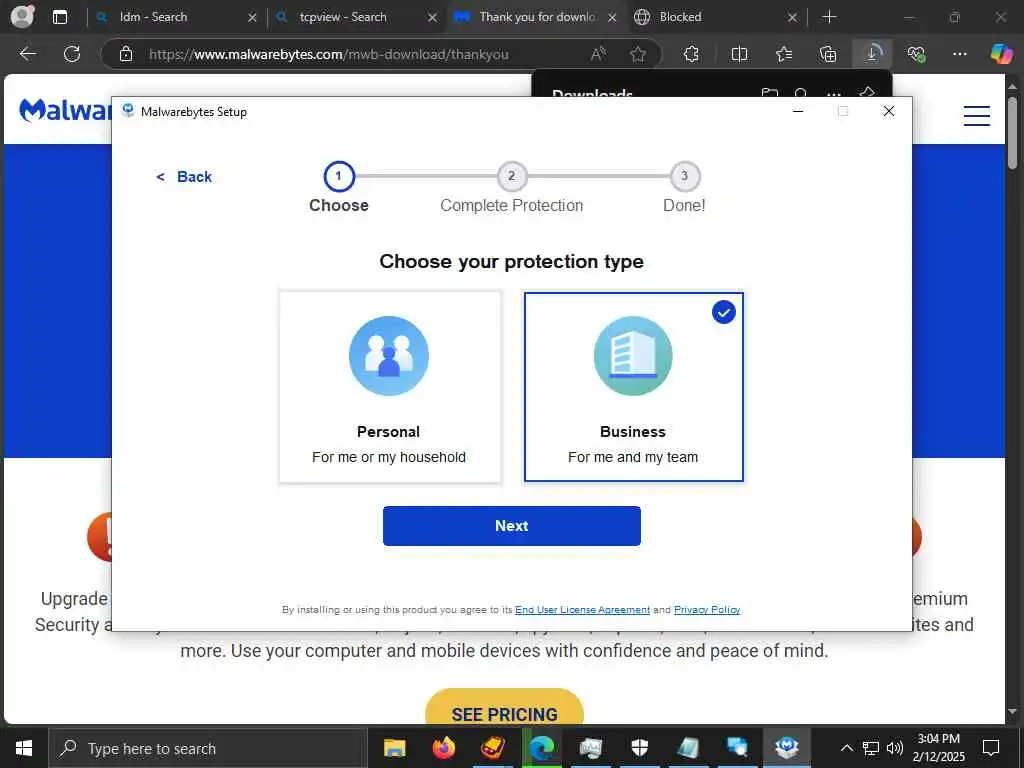Viewport: 1024px width, 768px height.
Task: Open the Favorites list icon
Action: (x=784, y=54)
